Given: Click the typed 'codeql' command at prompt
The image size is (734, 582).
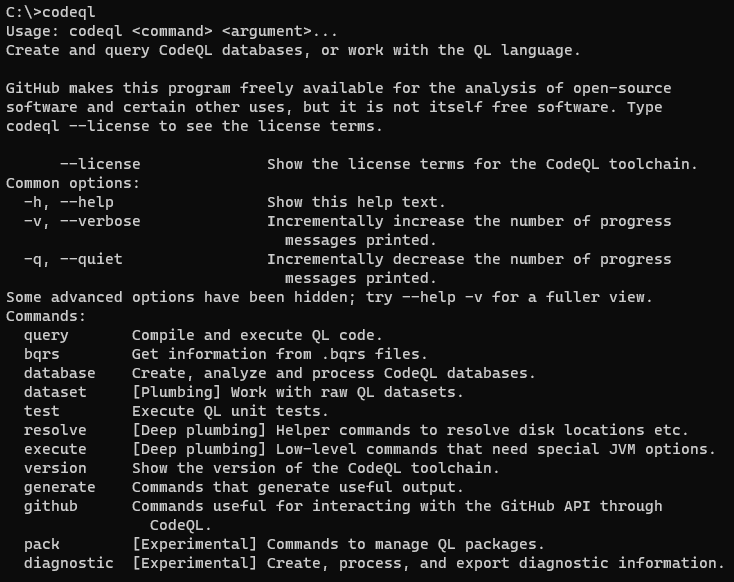Looking at the screenshot, I should pyautogui.click(x=68, y=12).
